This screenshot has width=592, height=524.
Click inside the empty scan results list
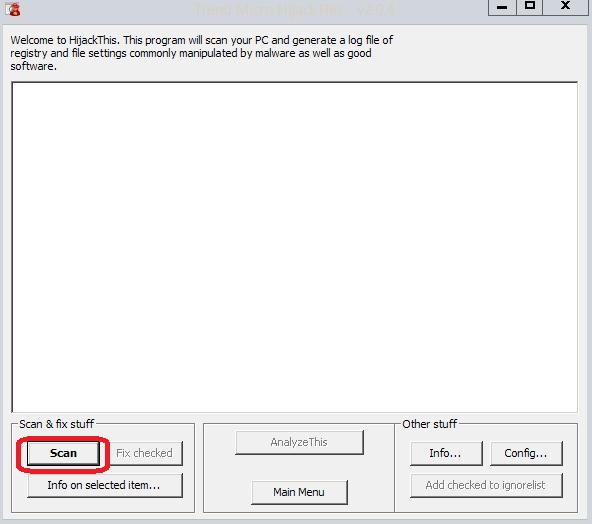(x=294, y=247)
